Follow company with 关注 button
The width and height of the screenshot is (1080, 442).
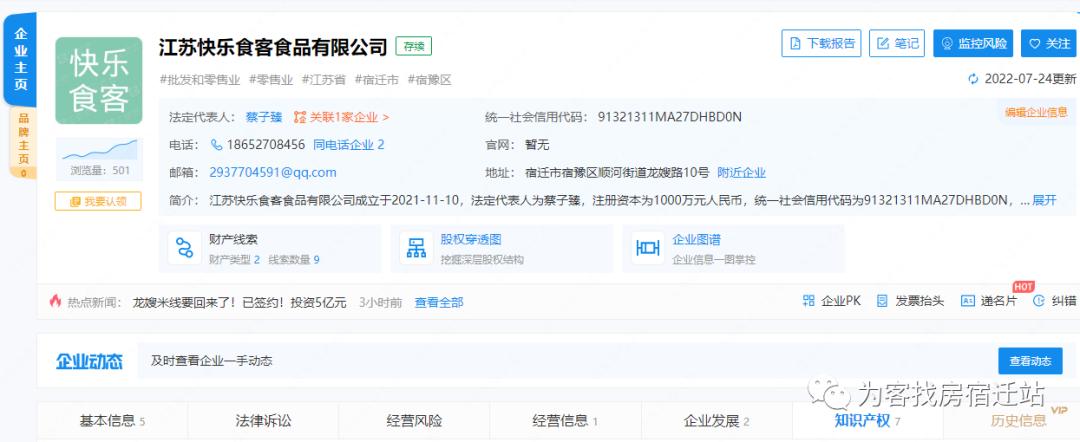coord(1048,43)
